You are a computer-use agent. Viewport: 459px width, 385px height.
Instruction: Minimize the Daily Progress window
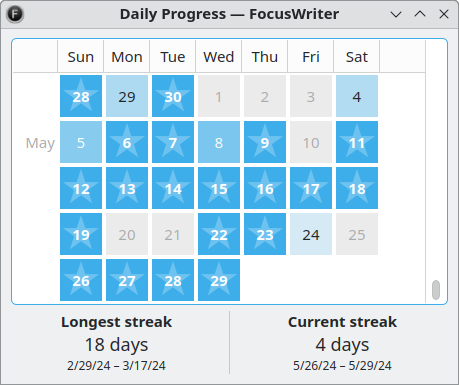396,14
